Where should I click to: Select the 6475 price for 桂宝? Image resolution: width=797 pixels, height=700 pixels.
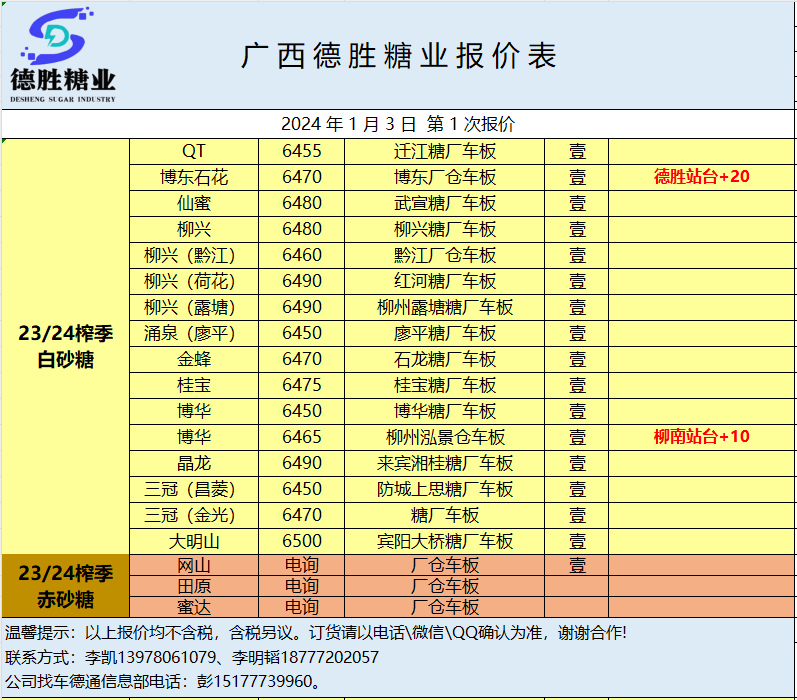tap(302, 385)
